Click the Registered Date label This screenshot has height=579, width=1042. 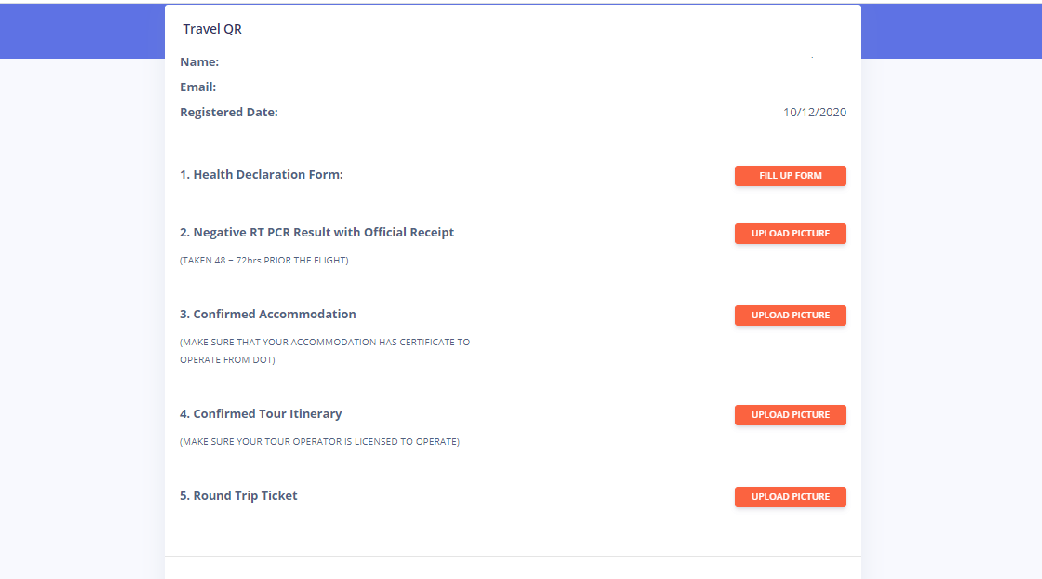coord(228,112)
